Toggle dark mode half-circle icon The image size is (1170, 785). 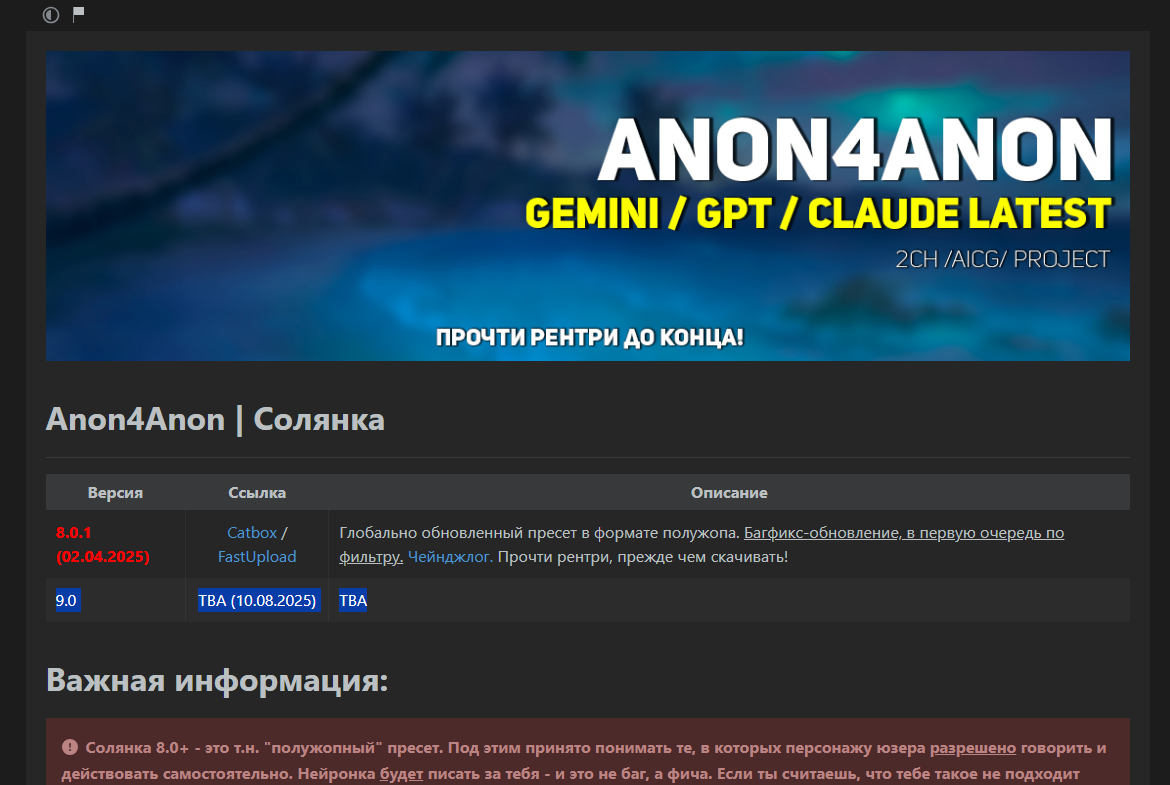coord(51,15)
